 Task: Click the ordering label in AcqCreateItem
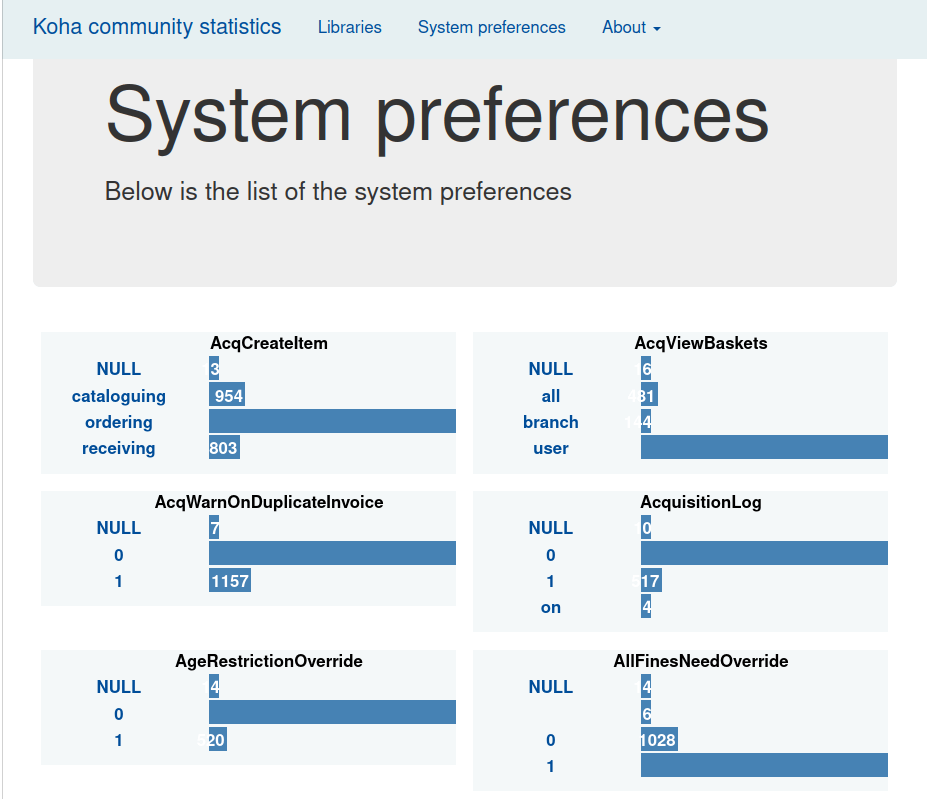(x=119, y=422)
